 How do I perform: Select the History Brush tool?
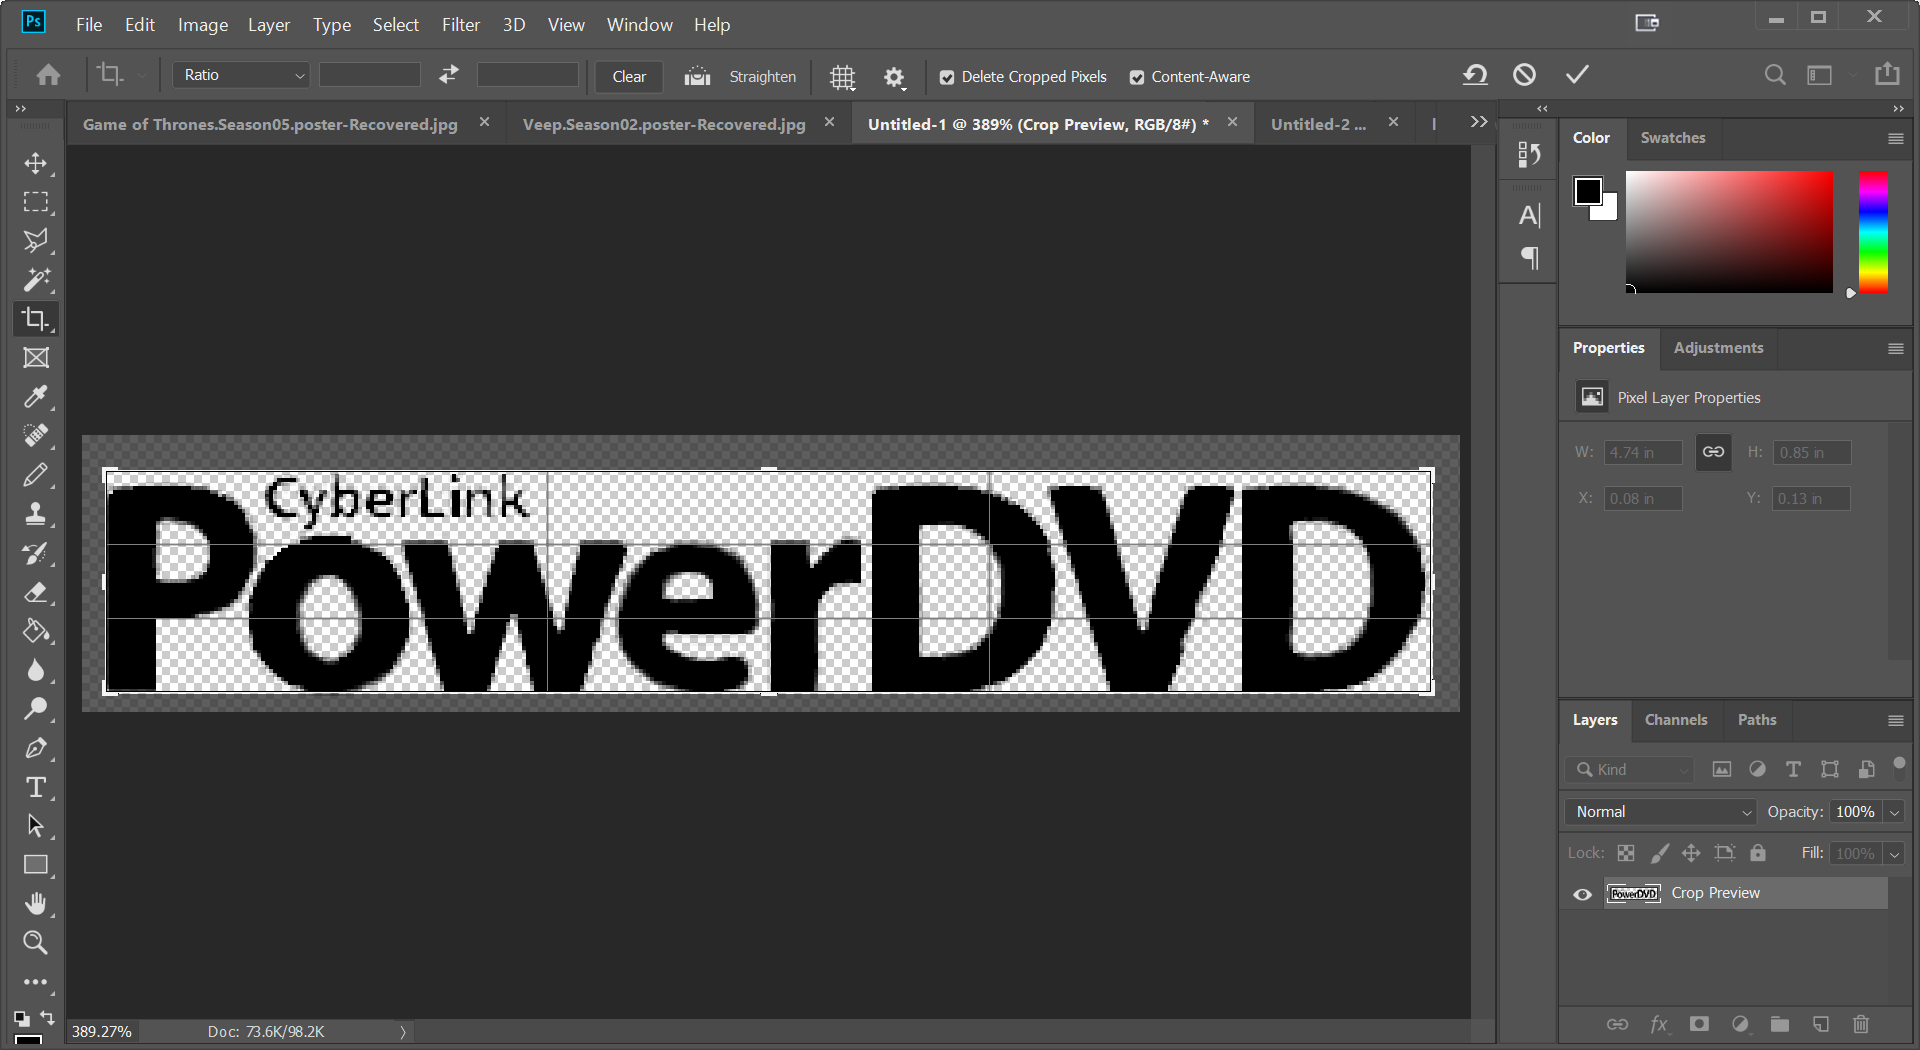[36, 553]
